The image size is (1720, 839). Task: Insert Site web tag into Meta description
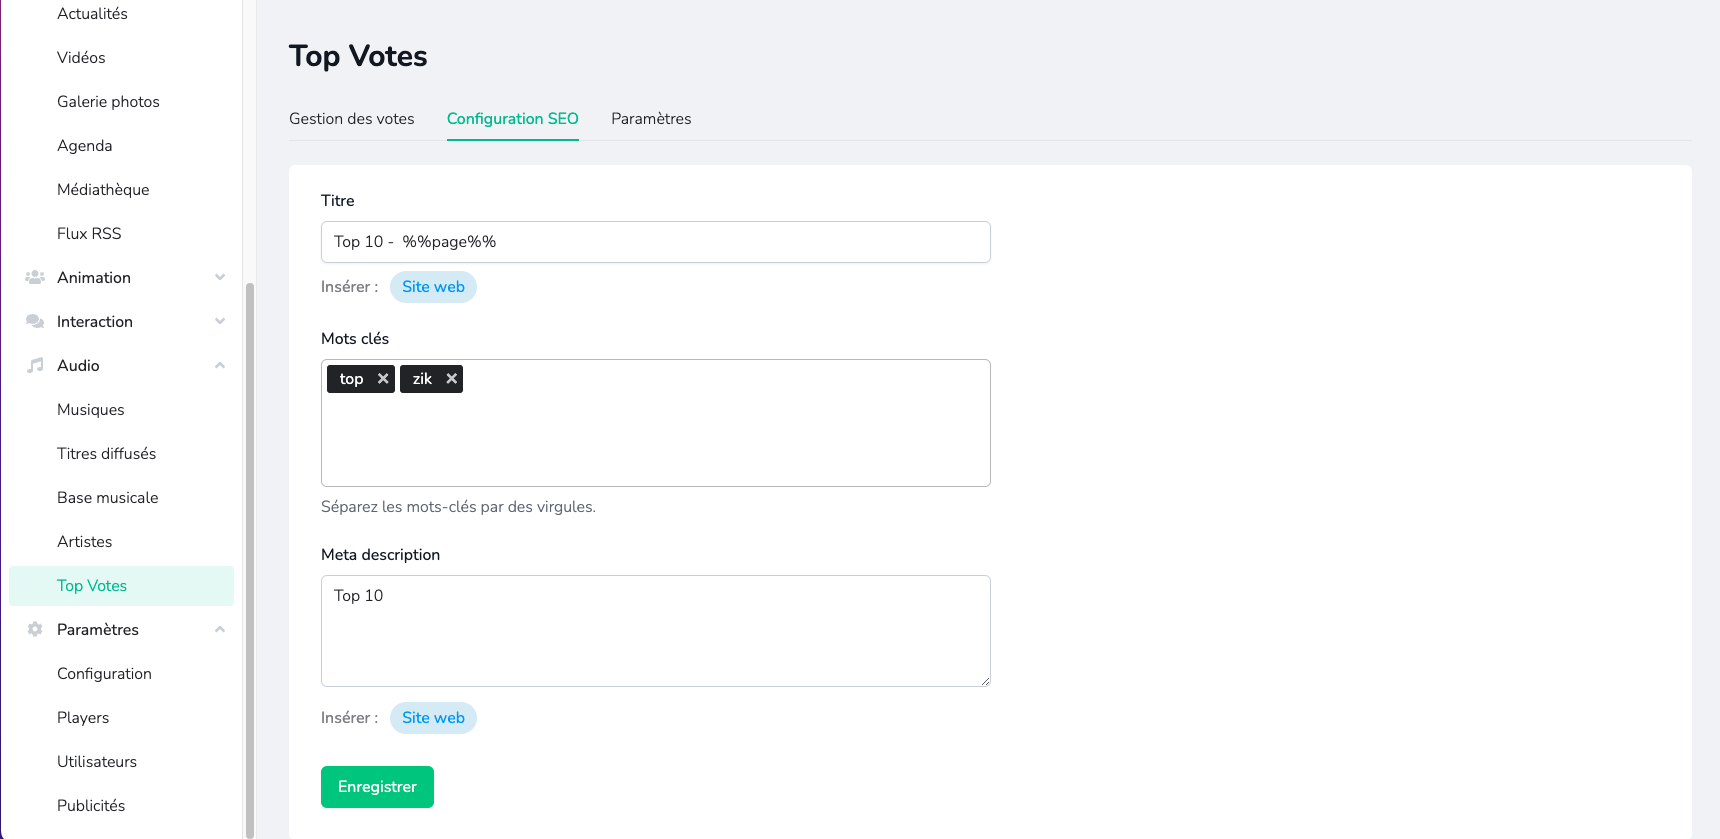pyautogui.click(x=433, y=718)
